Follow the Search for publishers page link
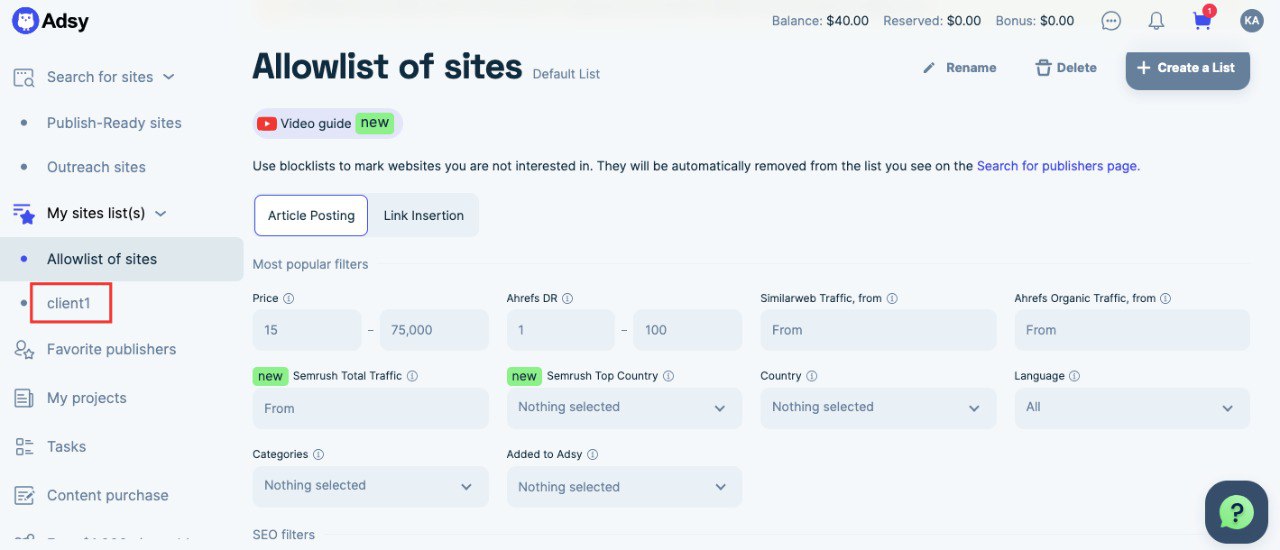The image size is (1280, 550). coord(1058,166)
